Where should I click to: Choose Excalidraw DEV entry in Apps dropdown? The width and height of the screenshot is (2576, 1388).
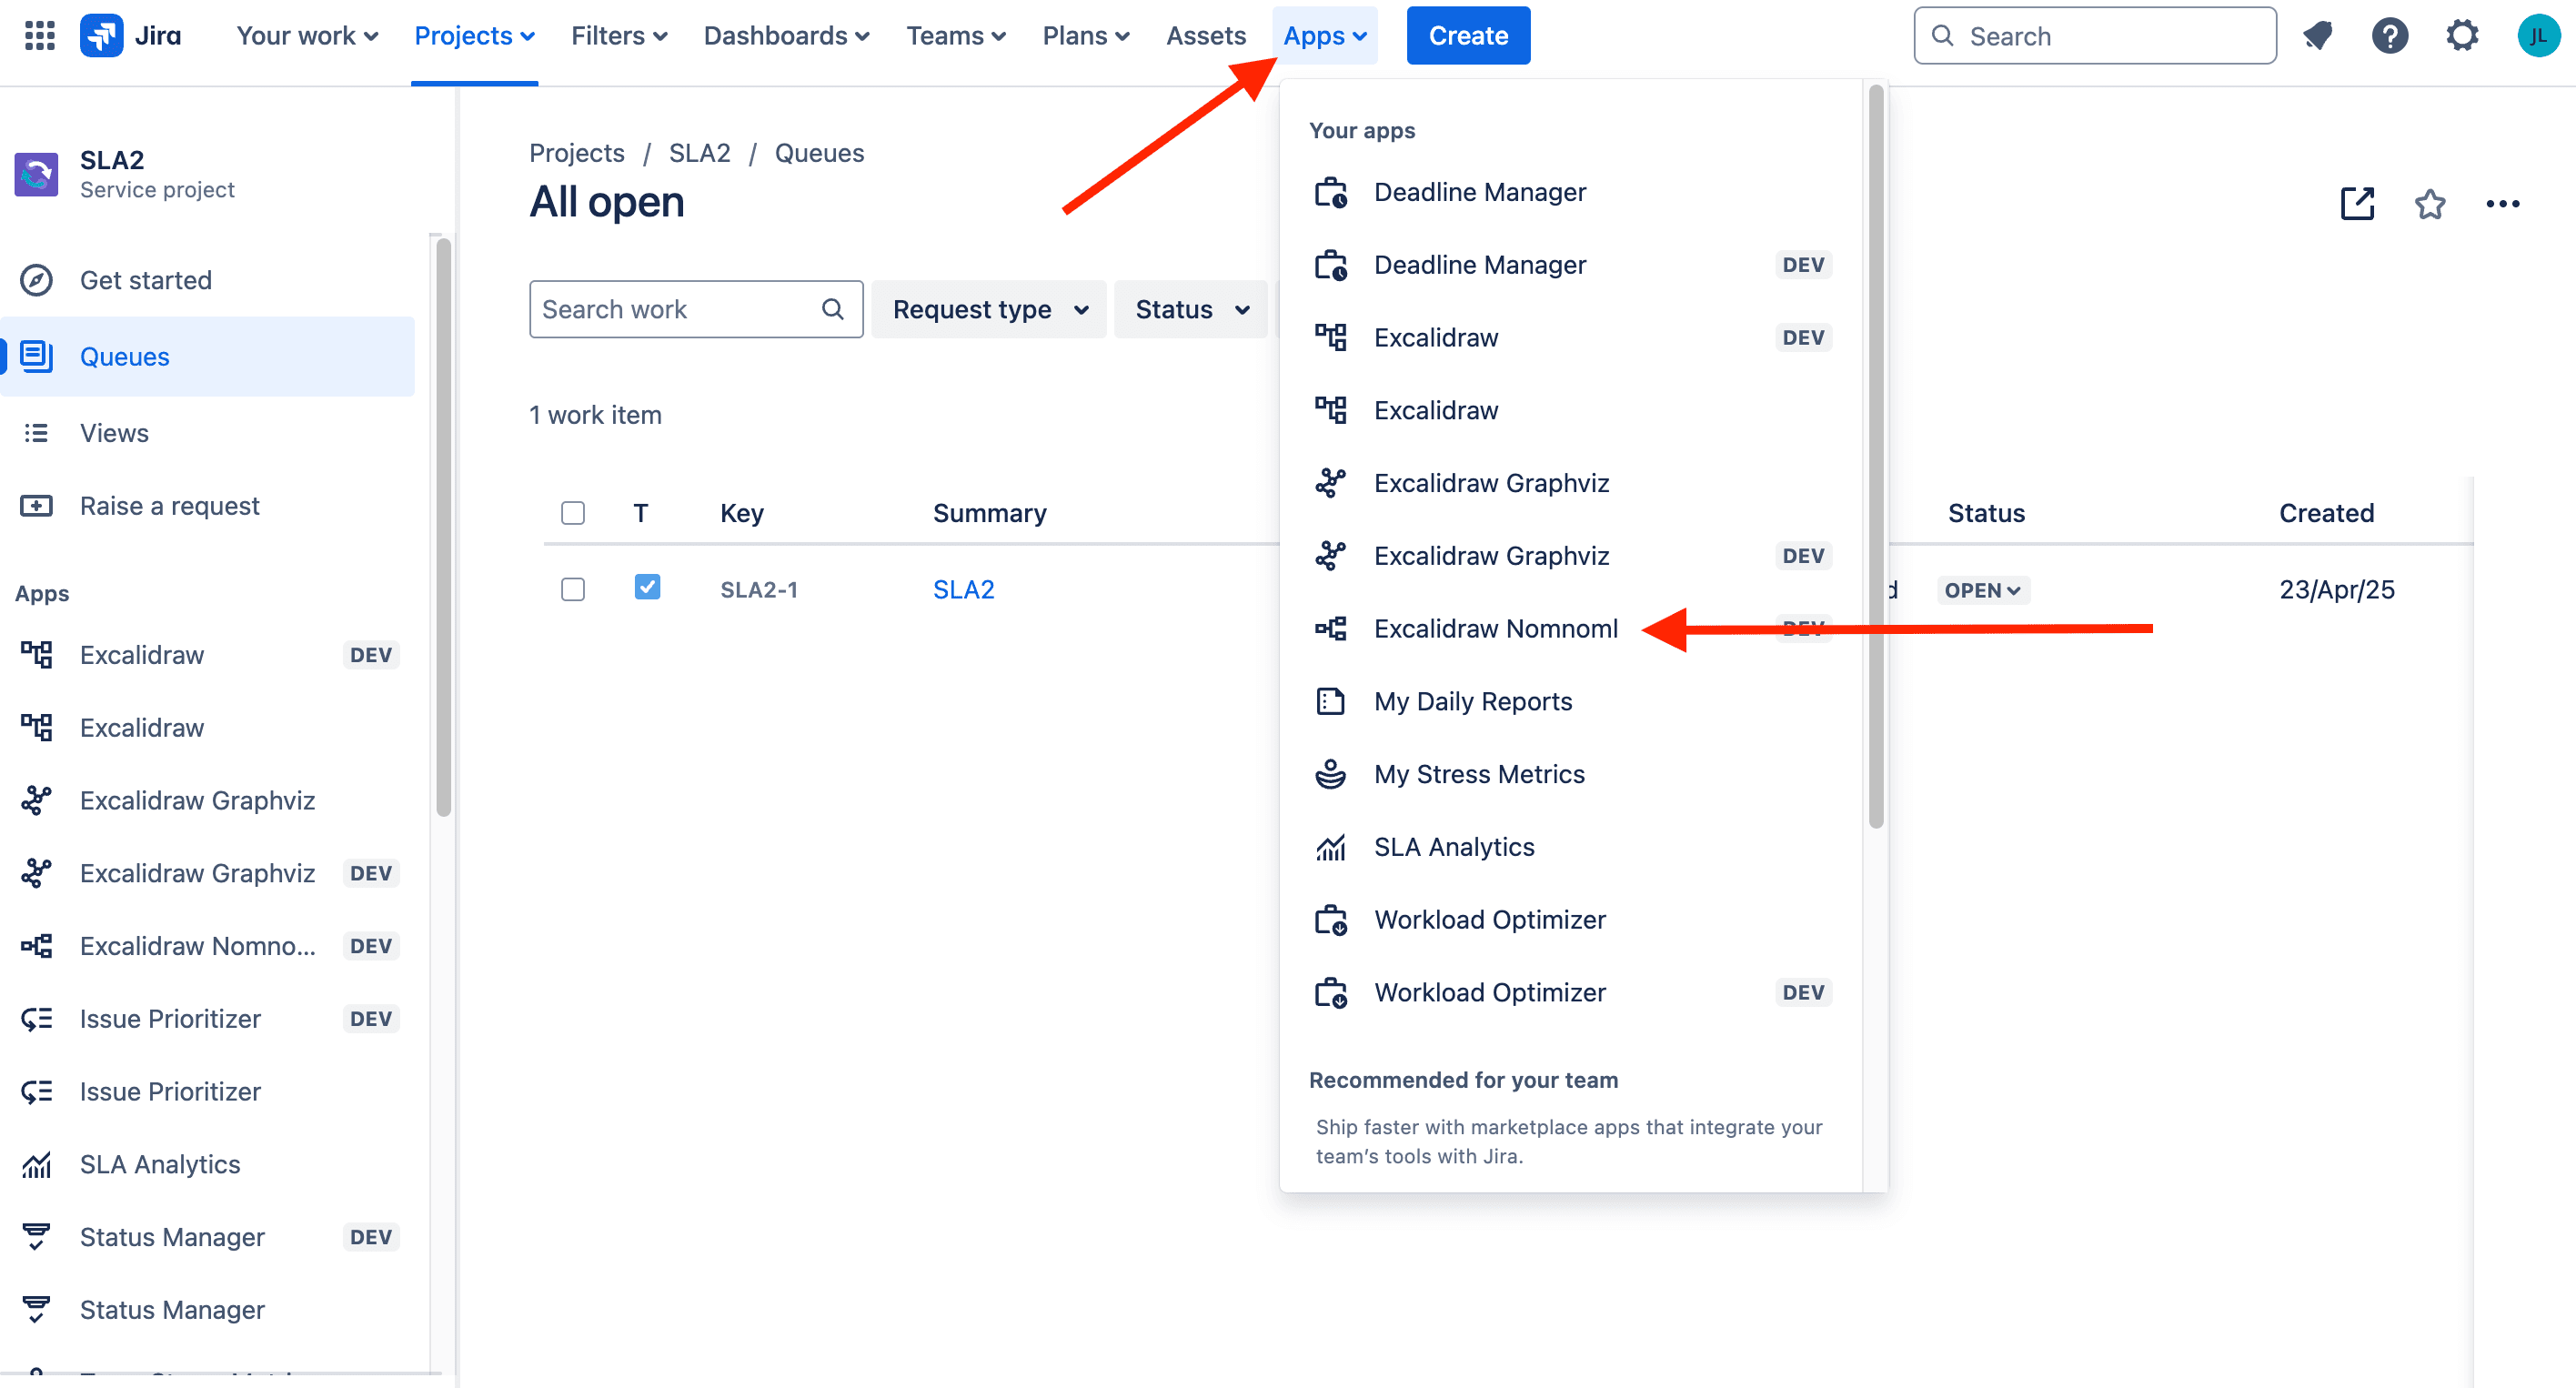tap(1572, 337)
